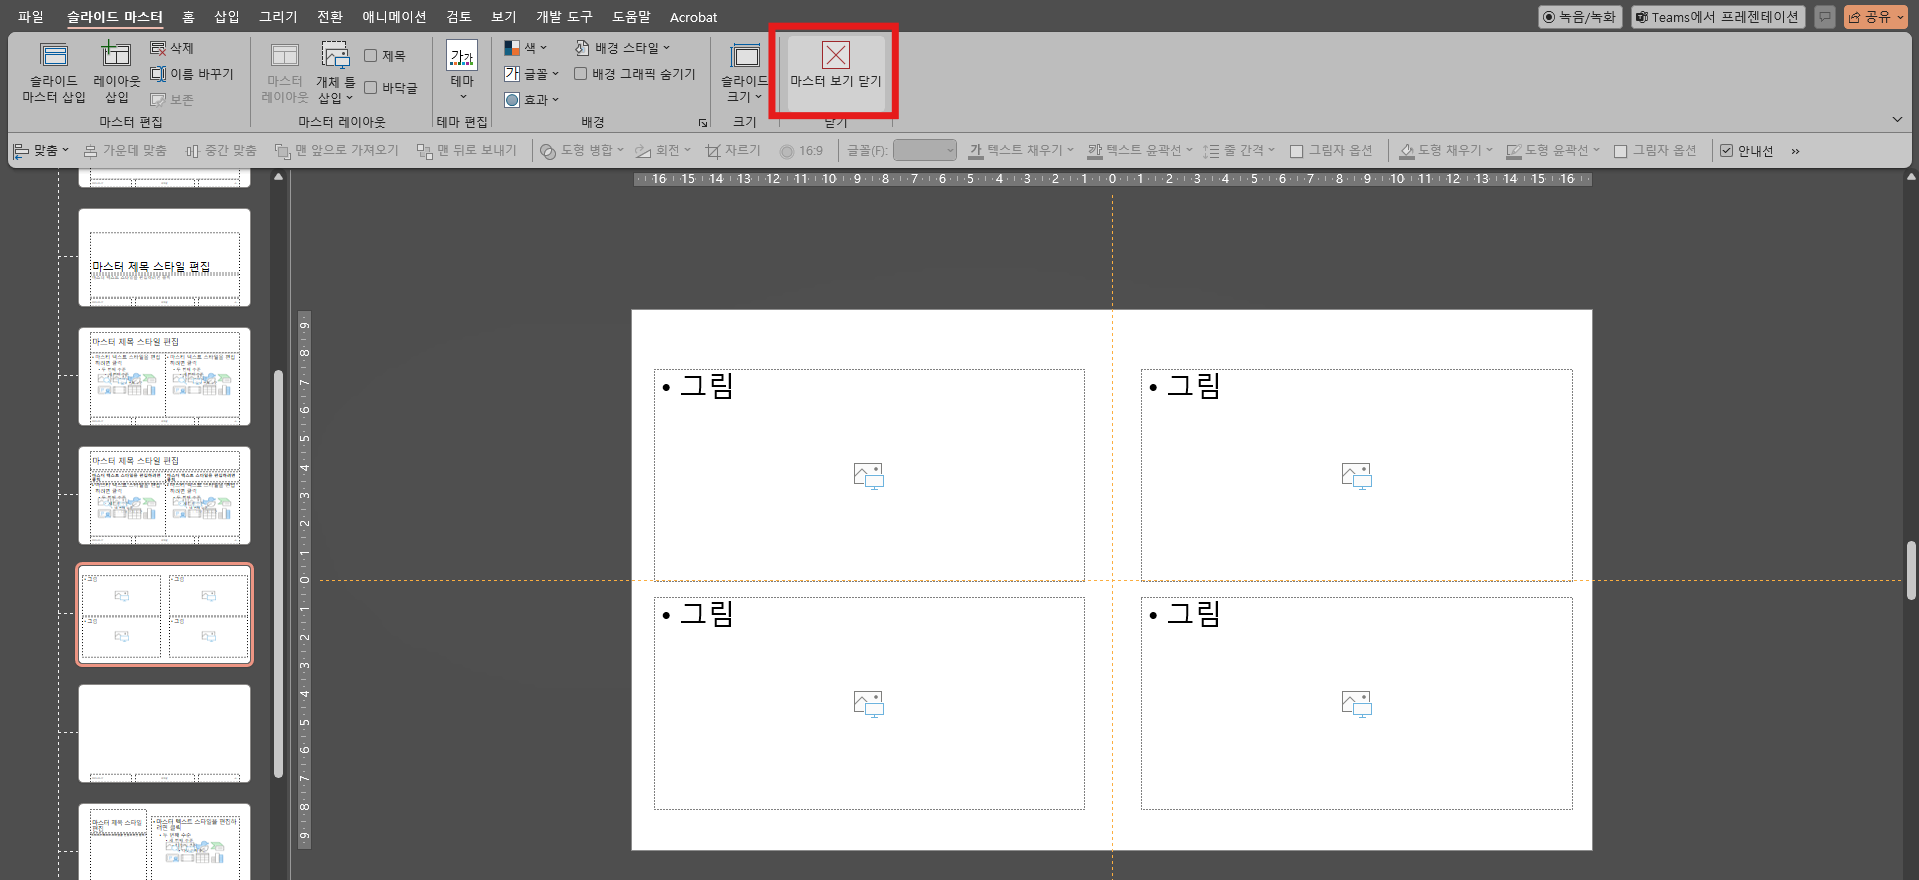Open the Themes (테마) gallery
This screenshot has height=880, width=1919.
(x=462, y=72)
